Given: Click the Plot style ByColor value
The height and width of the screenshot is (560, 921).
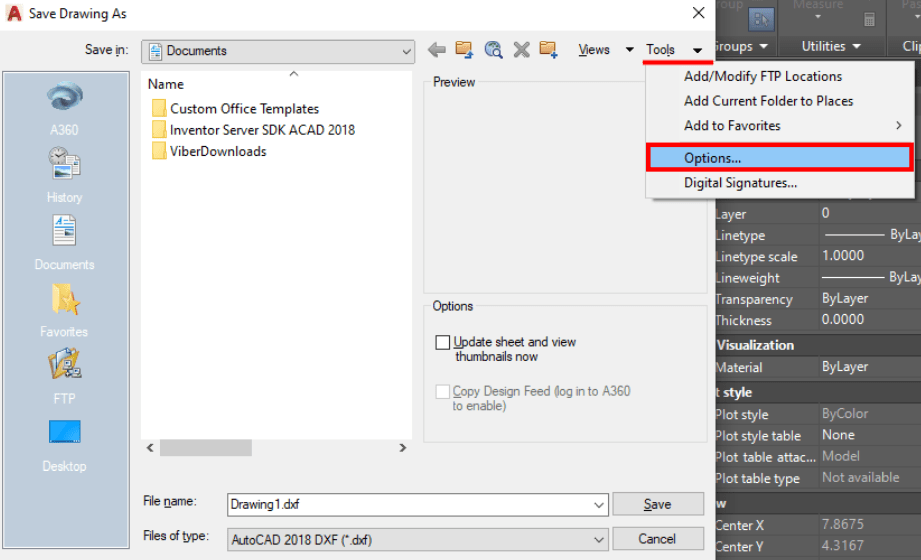Looking at the screenshot, I should 845,414.
